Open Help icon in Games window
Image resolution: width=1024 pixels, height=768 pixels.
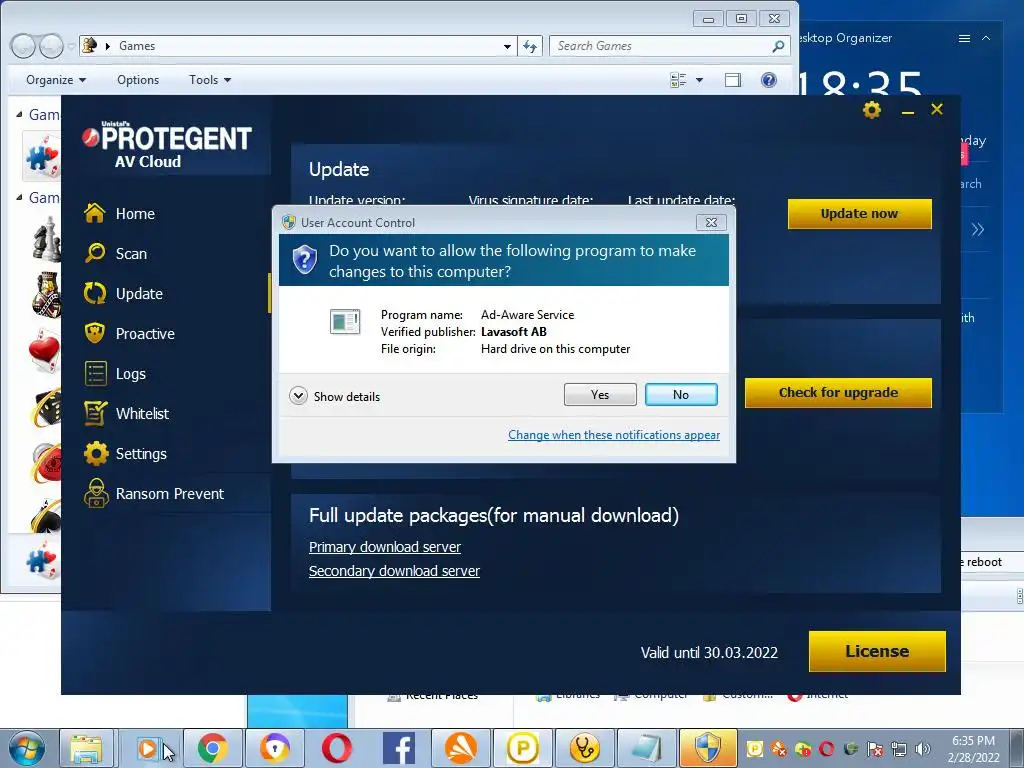click(769, 80)
